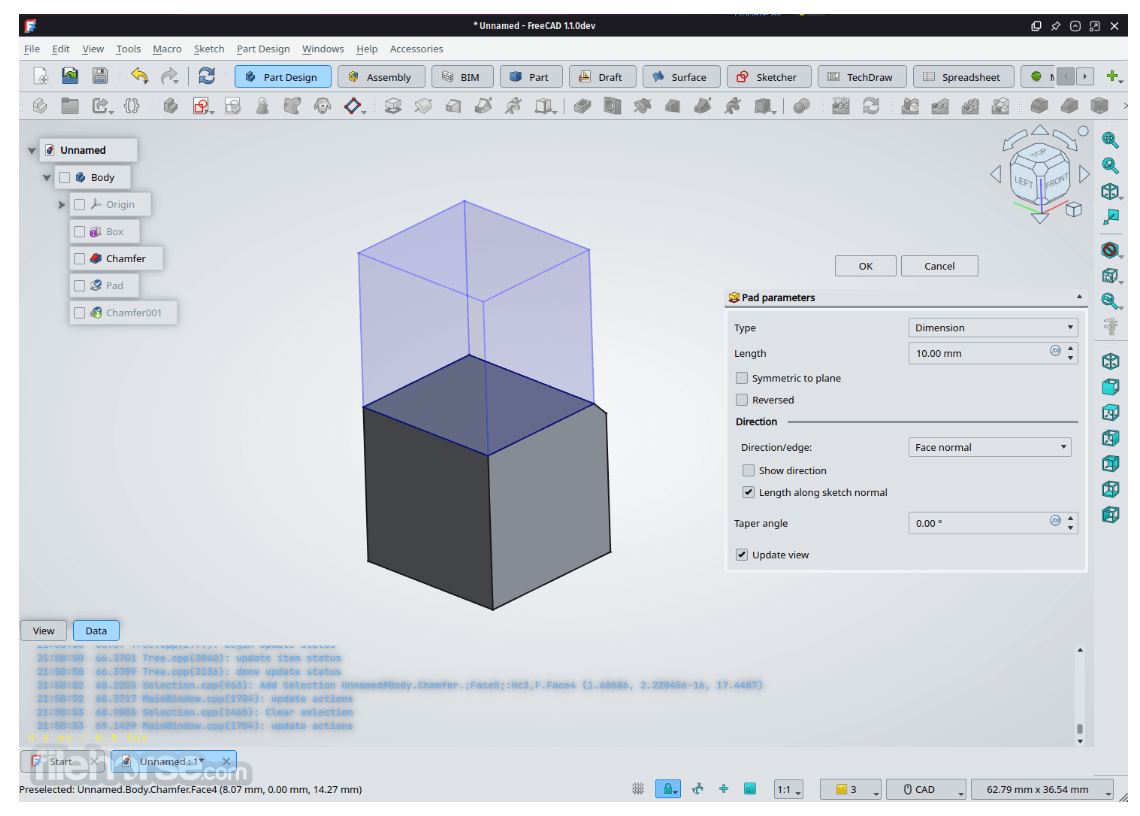Viewport: 1140px width, 816px height.
Task: Expand the Origin tree node
Action: point(62,205)
